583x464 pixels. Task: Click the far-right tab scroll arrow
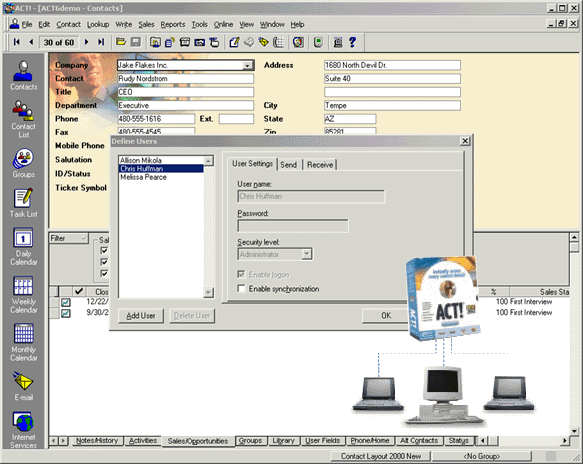tap(565, 441)
